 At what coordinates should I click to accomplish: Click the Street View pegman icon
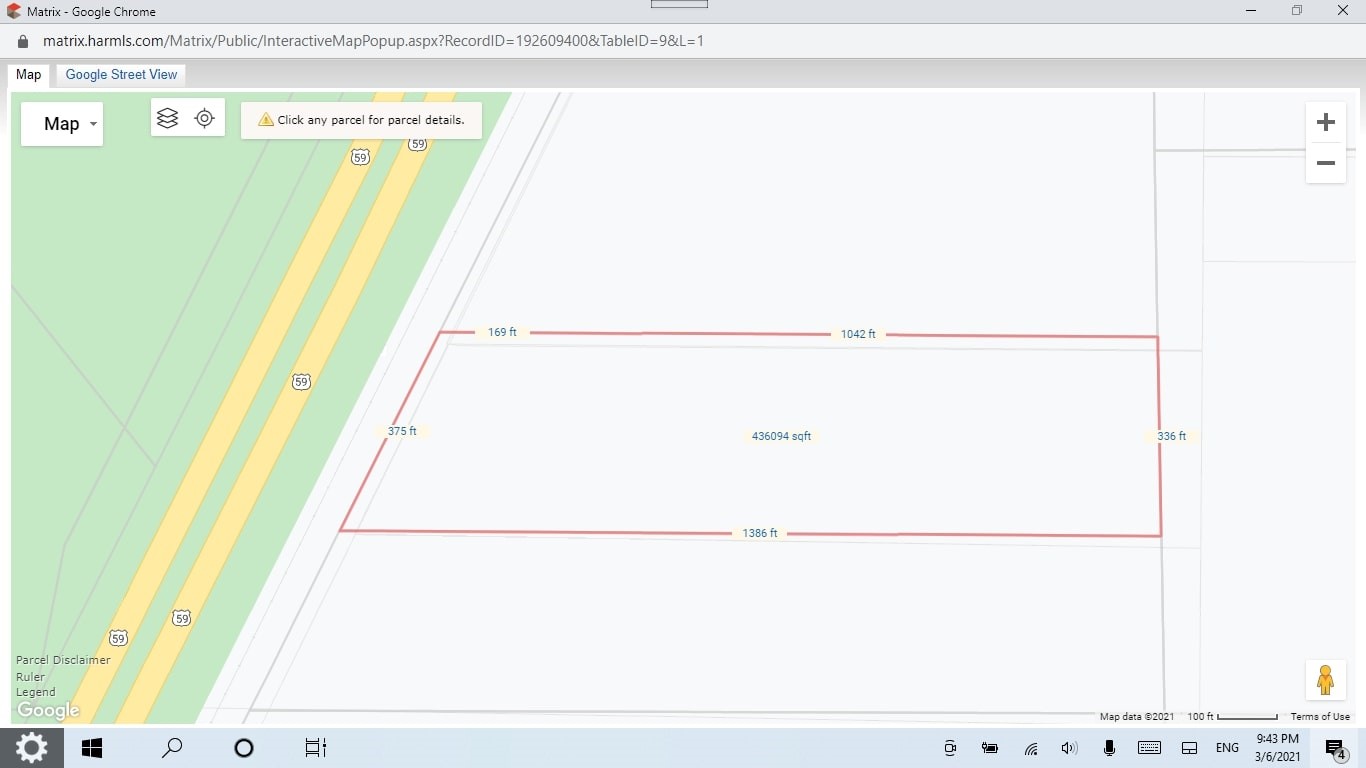point(1325,680)
